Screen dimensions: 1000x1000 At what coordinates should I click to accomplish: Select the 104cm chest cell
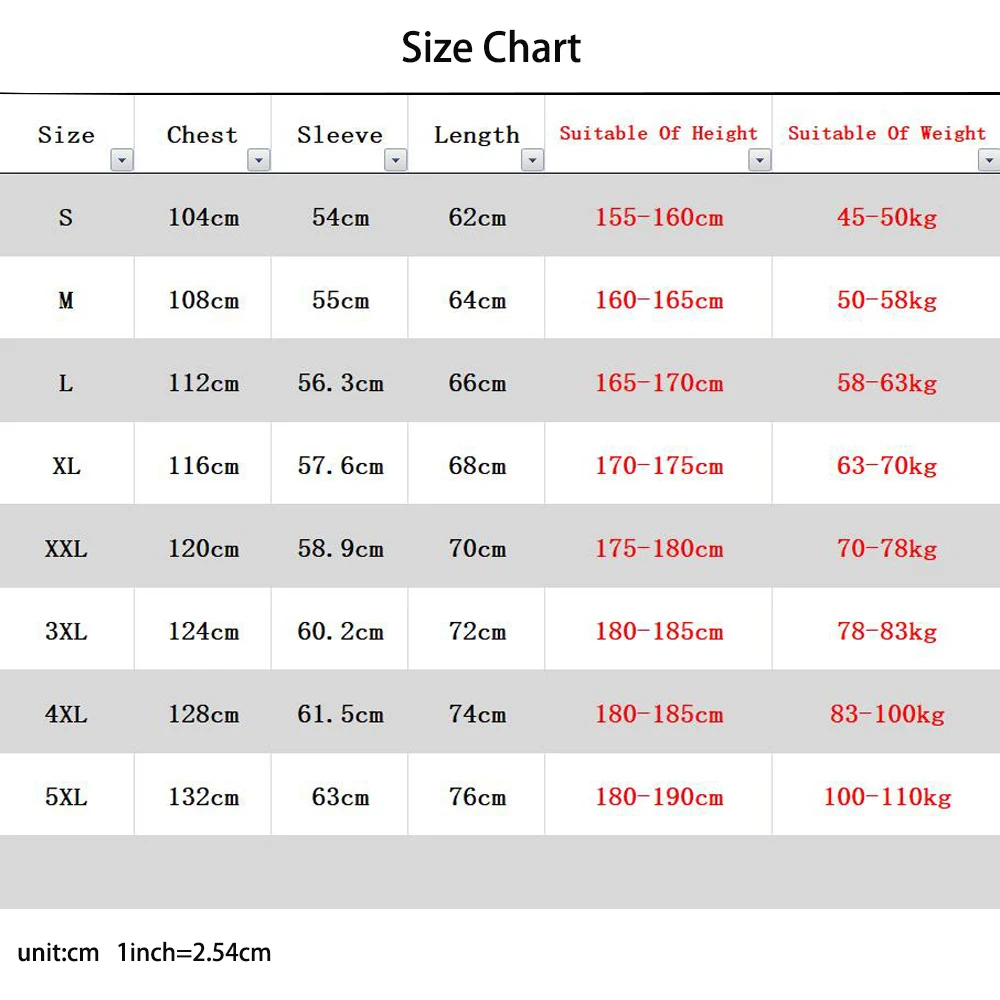203,217
